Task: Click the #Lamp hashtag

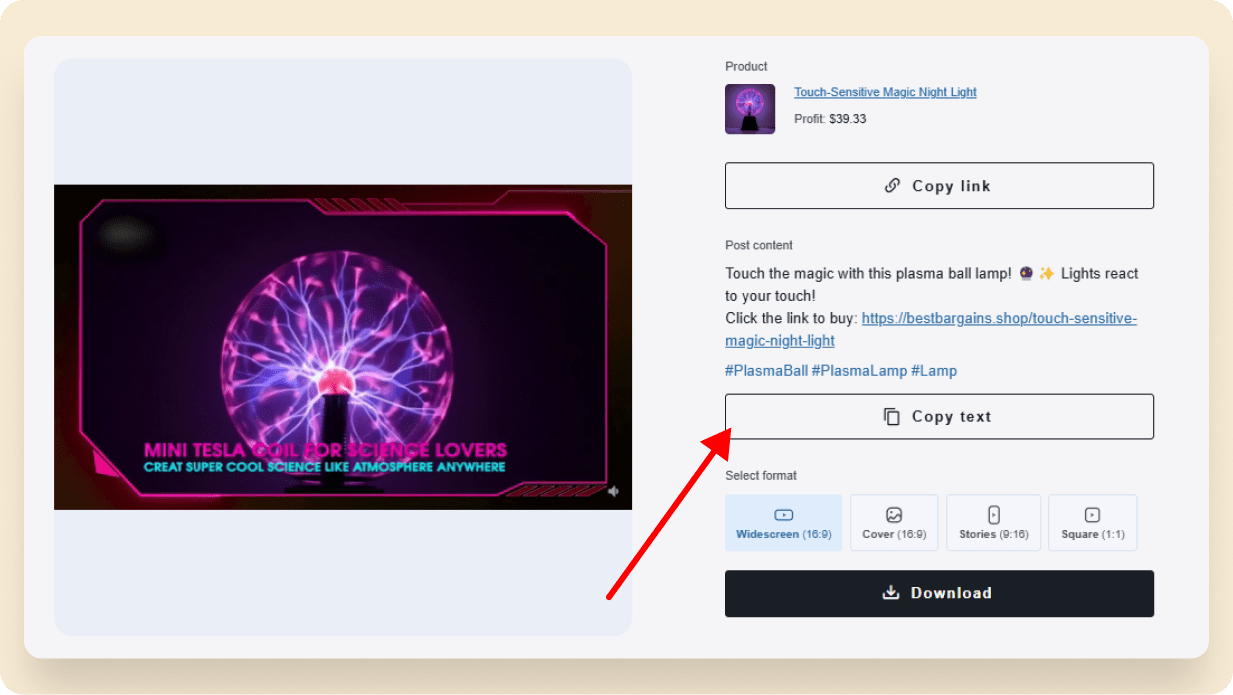Action: pyautogui.click(x=934, y=370)
